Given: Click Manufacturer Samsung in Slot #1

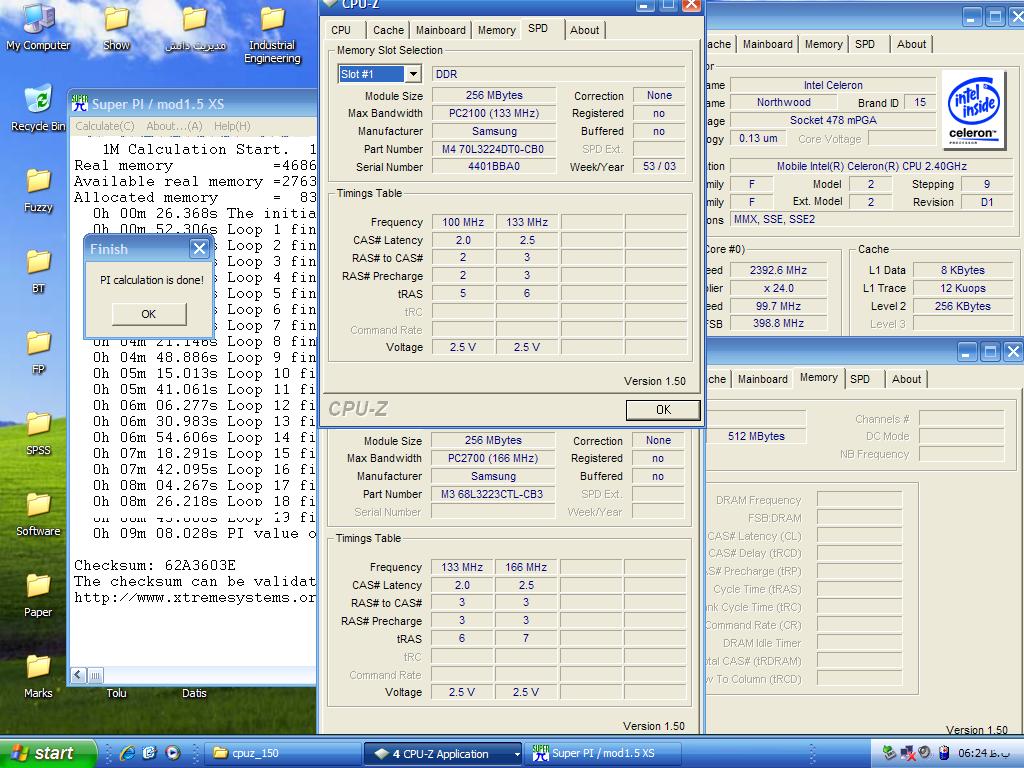Looking at the screenshot, I should pyautogui.click(x=494, y=131).
